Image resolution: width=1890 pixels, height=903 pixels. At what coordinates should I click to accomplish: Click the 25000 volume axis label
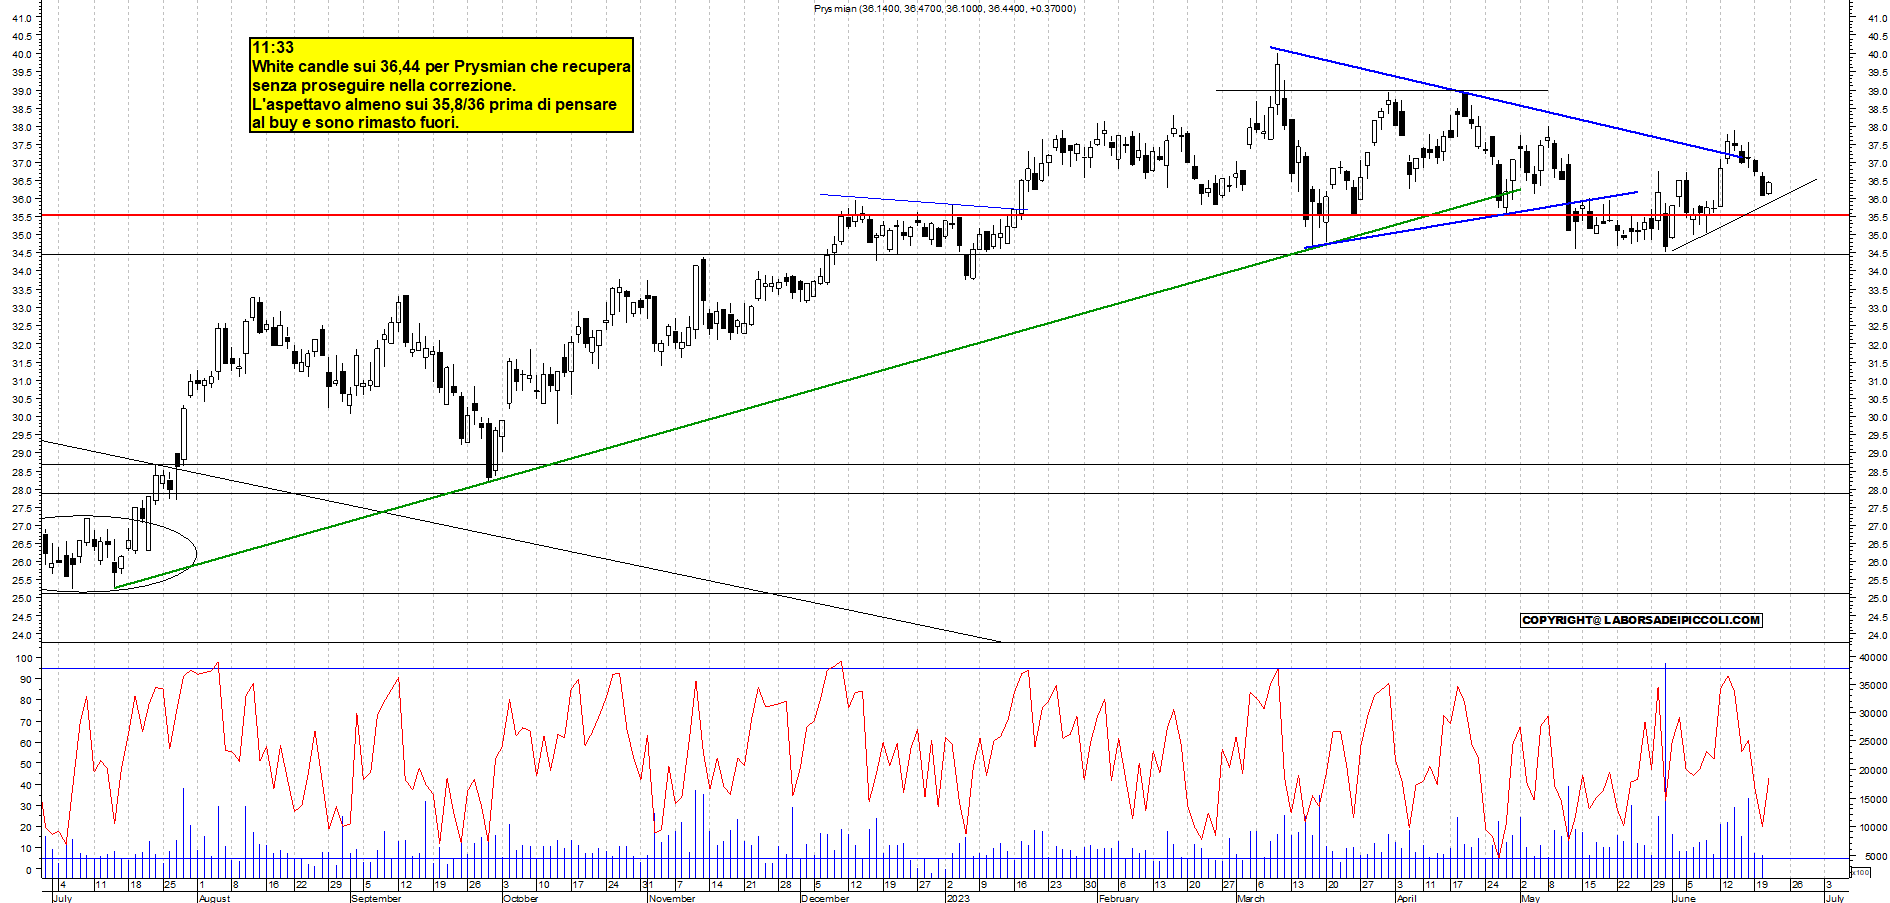1872,742
